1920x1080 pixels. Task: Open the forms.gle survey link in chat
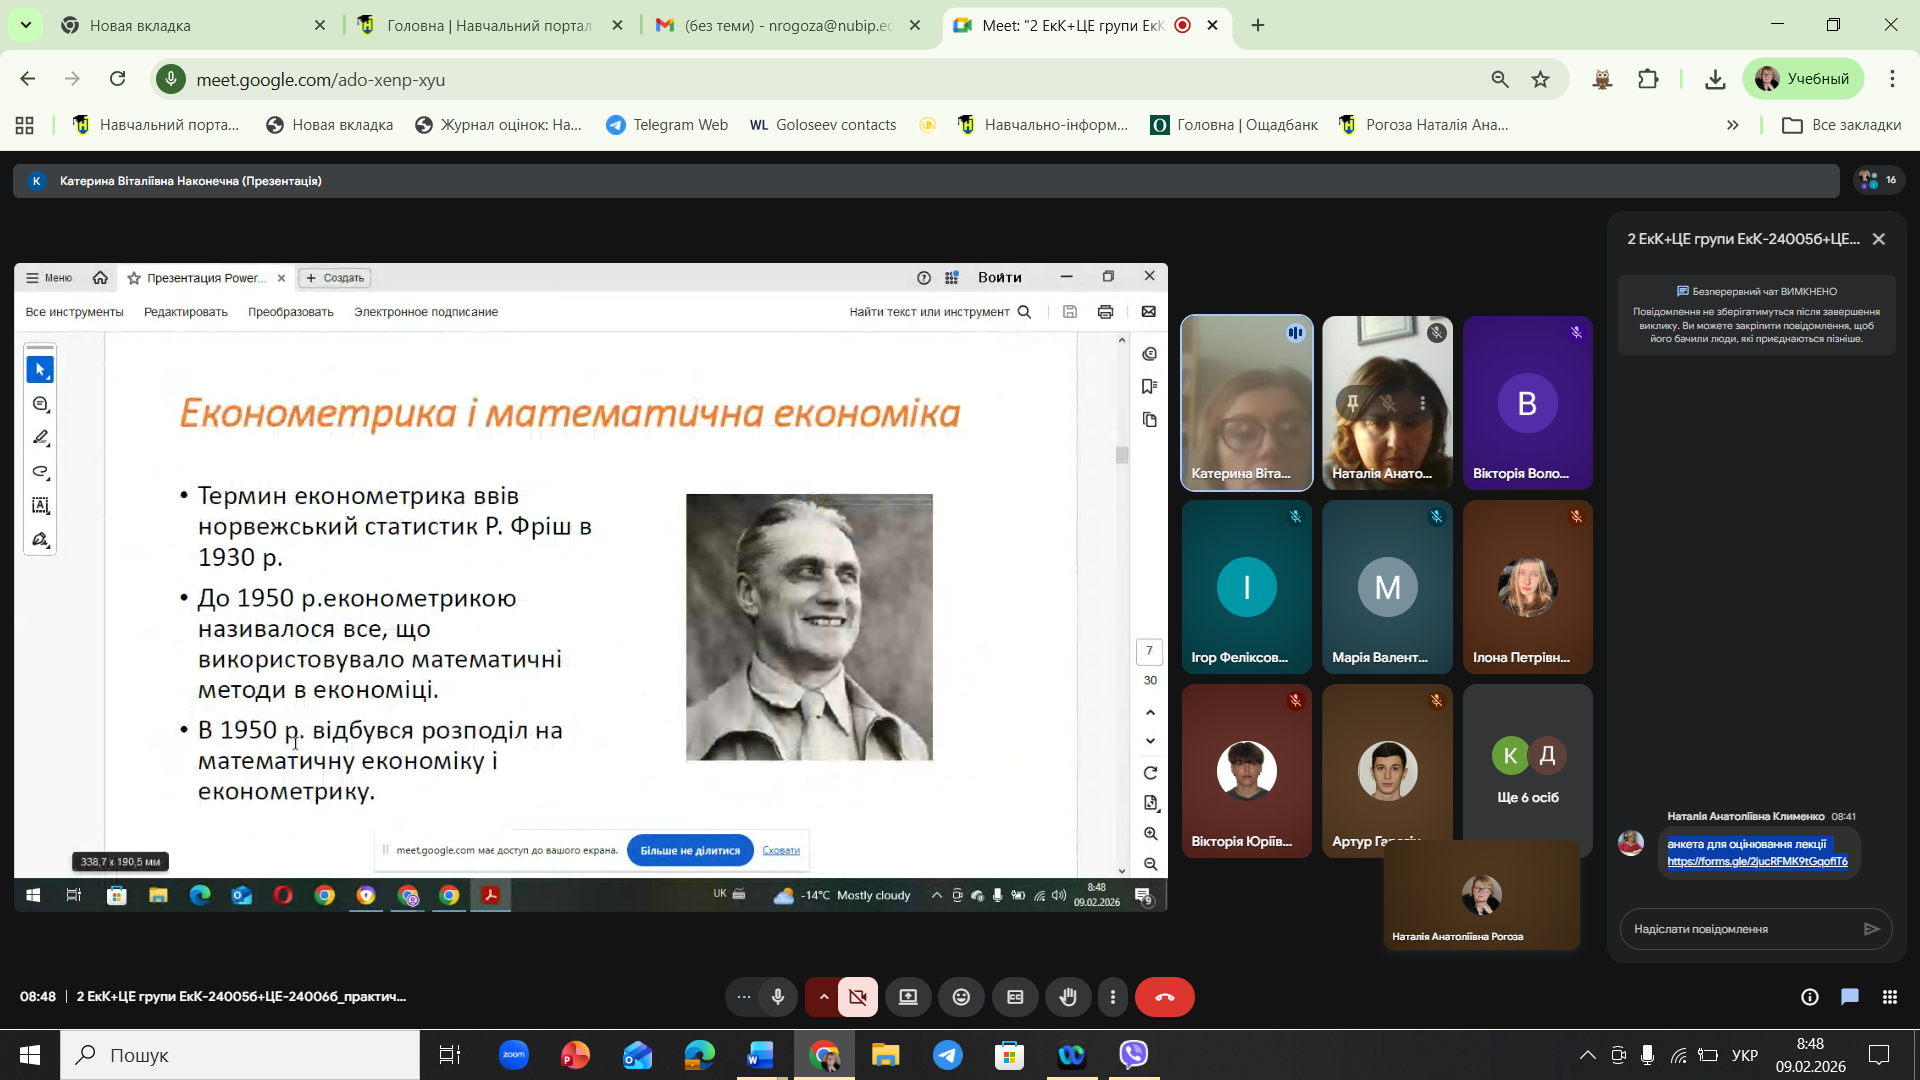pos(1758,861)
